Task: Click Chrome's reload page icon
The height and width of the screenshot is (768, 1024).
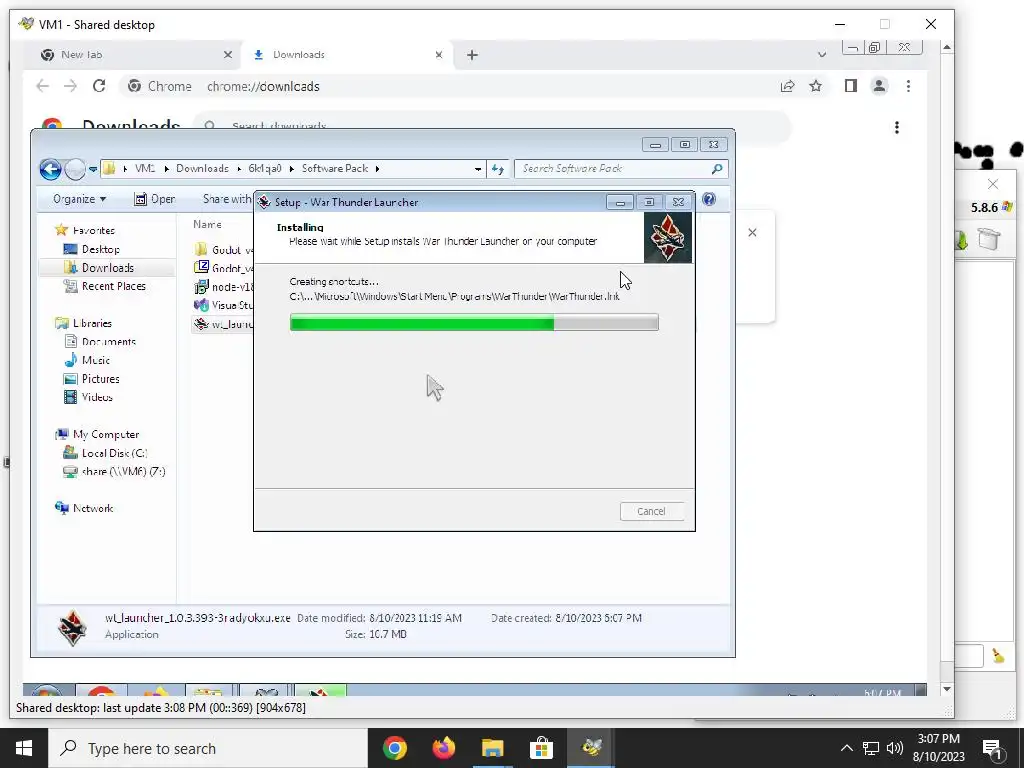Action: [x=99, y=86]
